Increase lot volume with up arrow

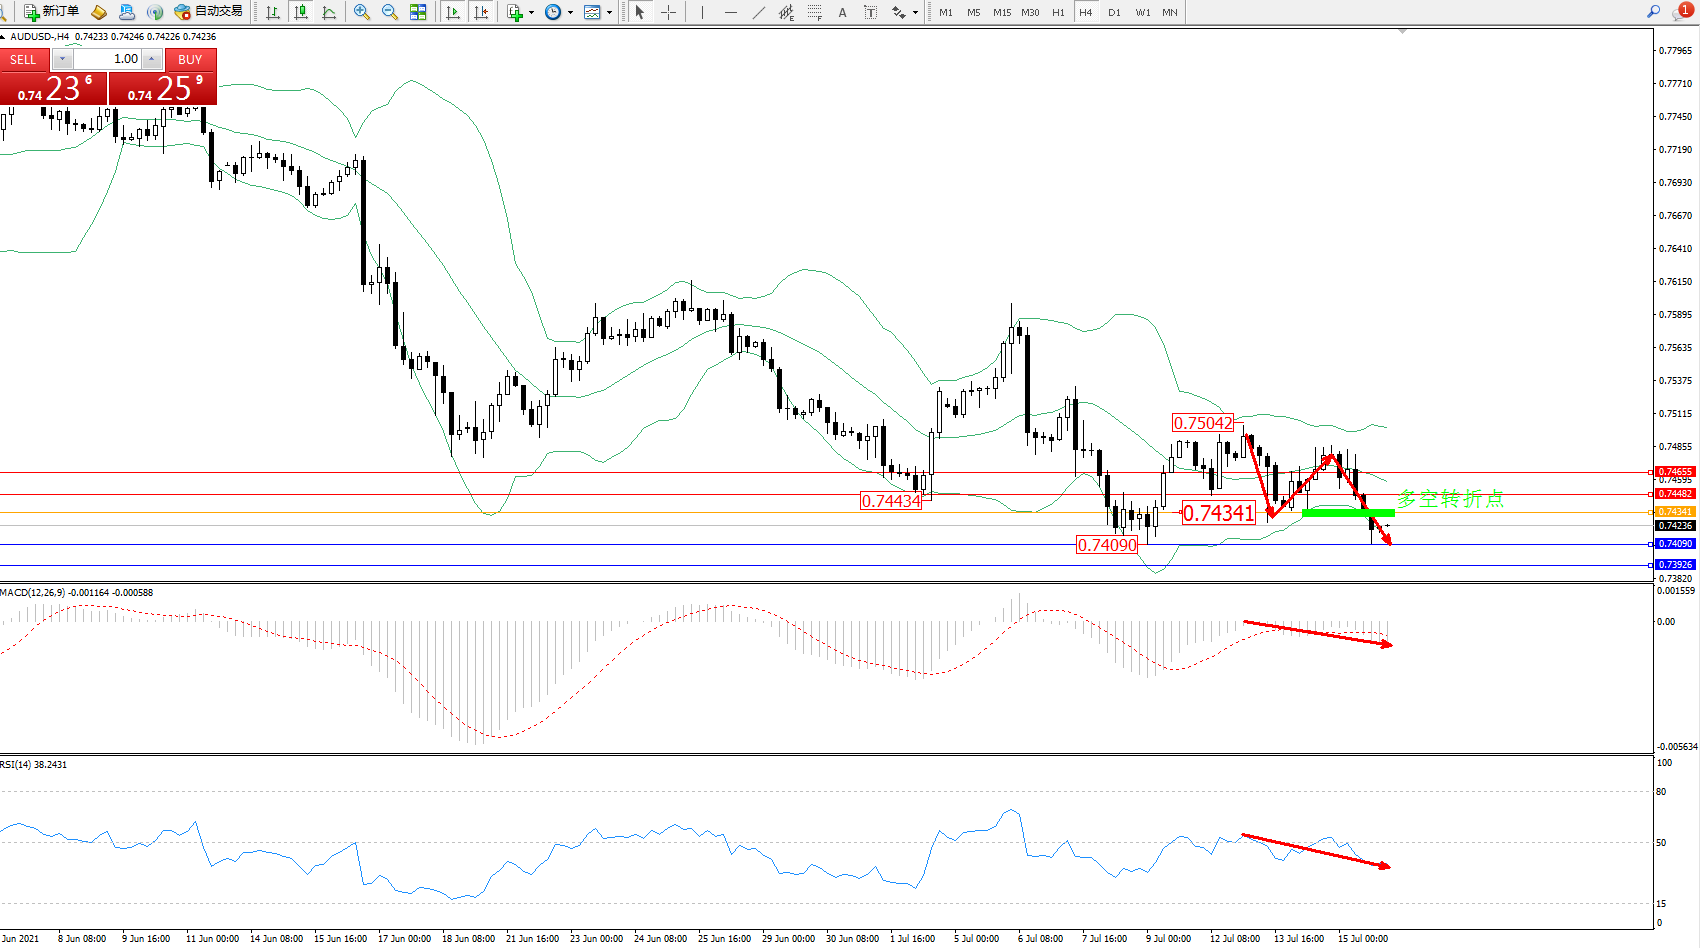[152, 59]
